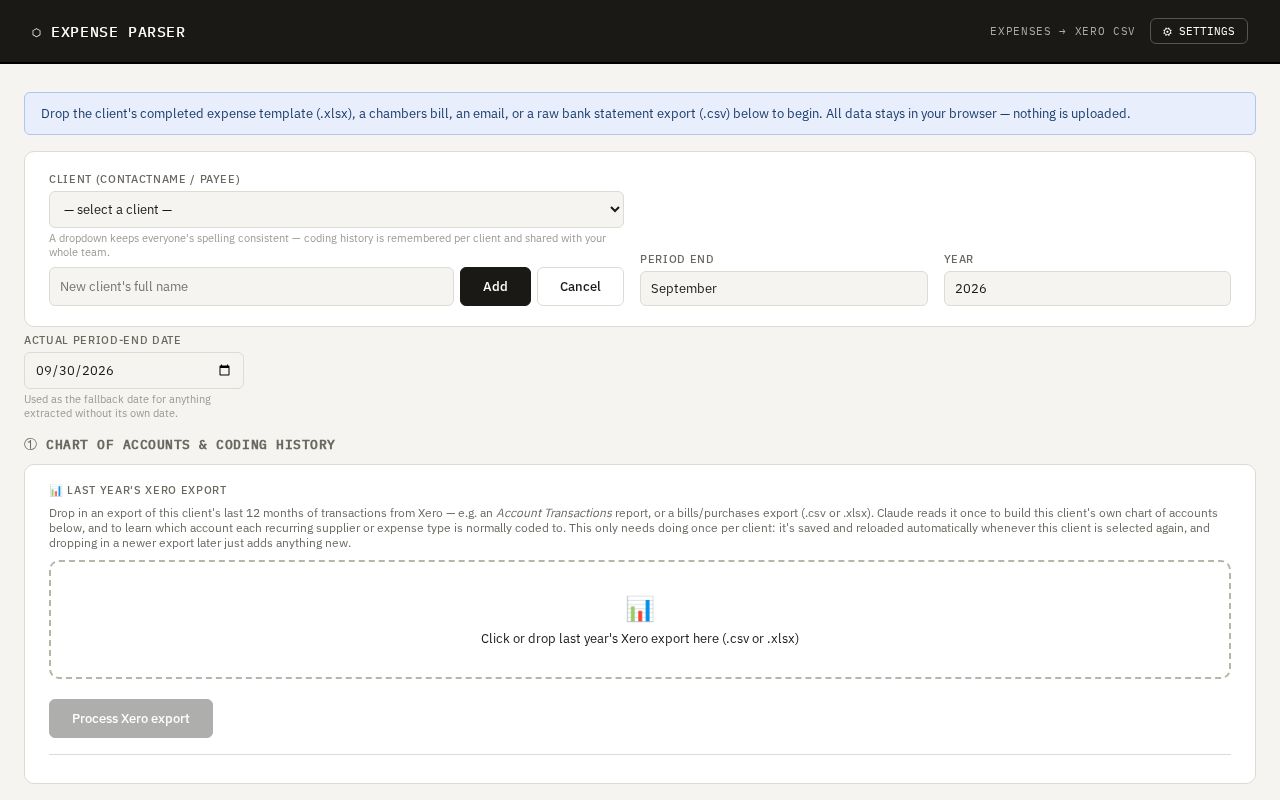Click the Actual Period-End Date input
The width and height of the screenshot is (1280, 800).
point(134,370)
